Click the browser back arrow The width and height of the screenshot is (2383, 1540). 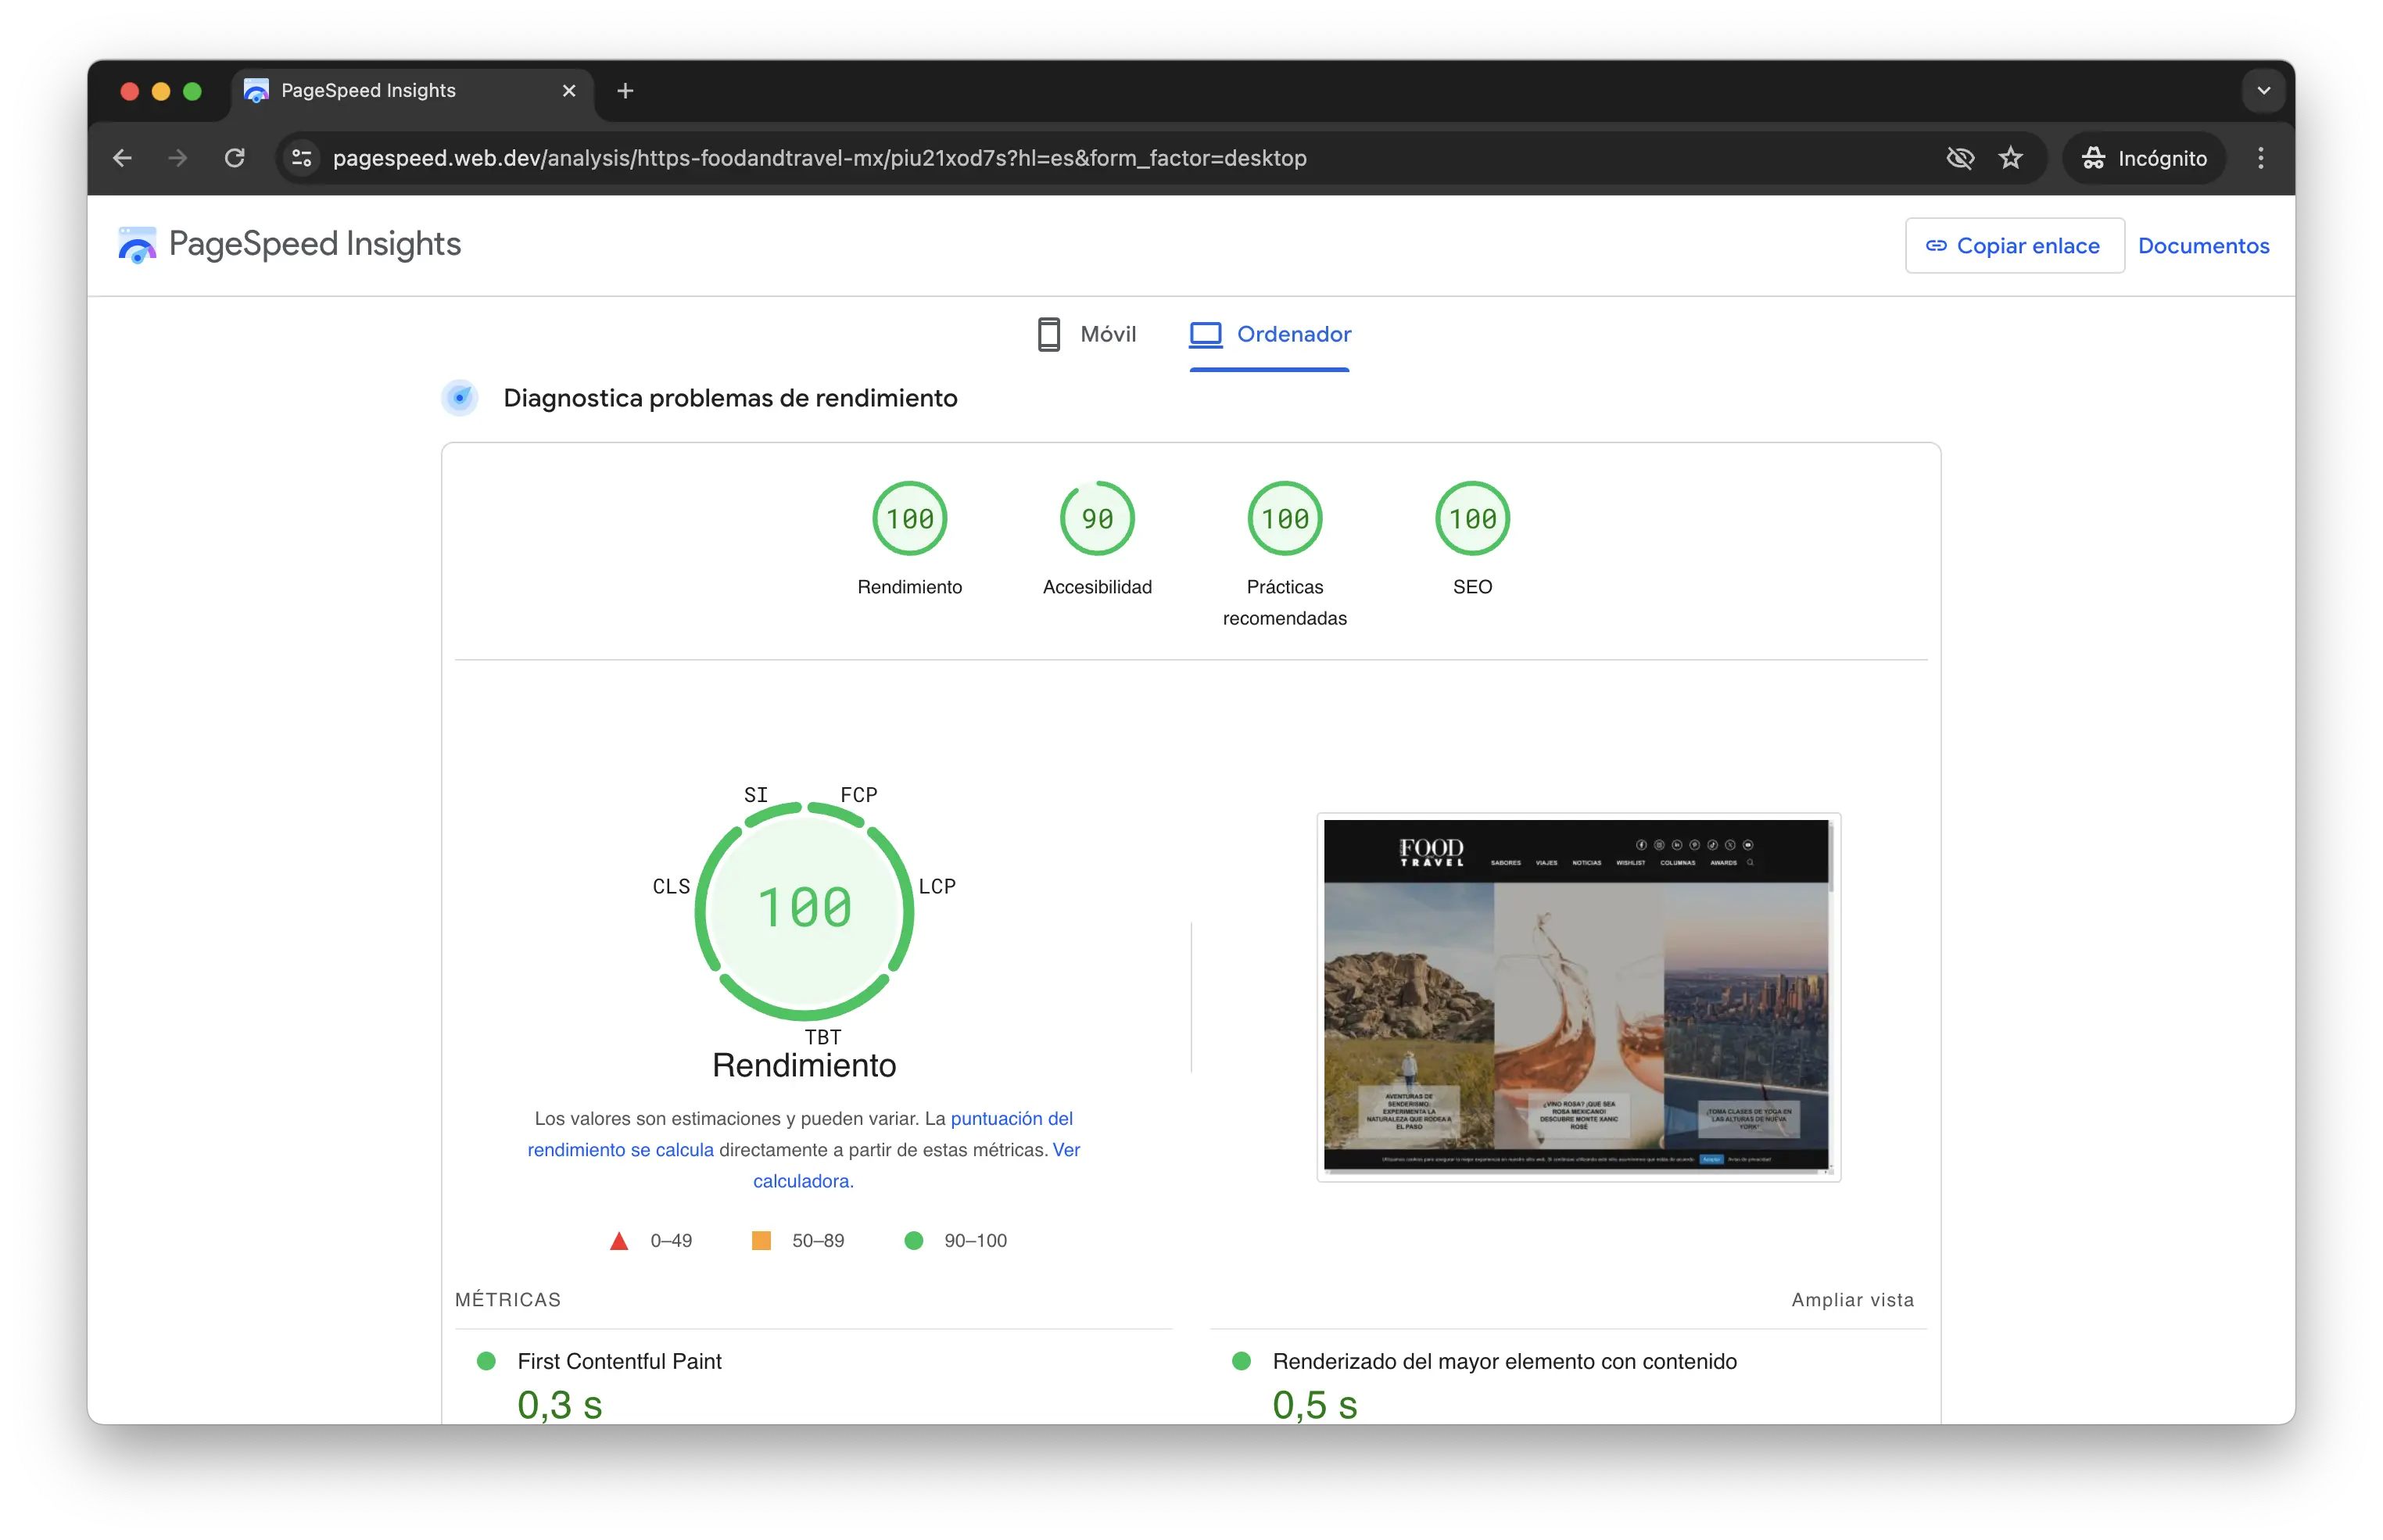pos(122,158)
